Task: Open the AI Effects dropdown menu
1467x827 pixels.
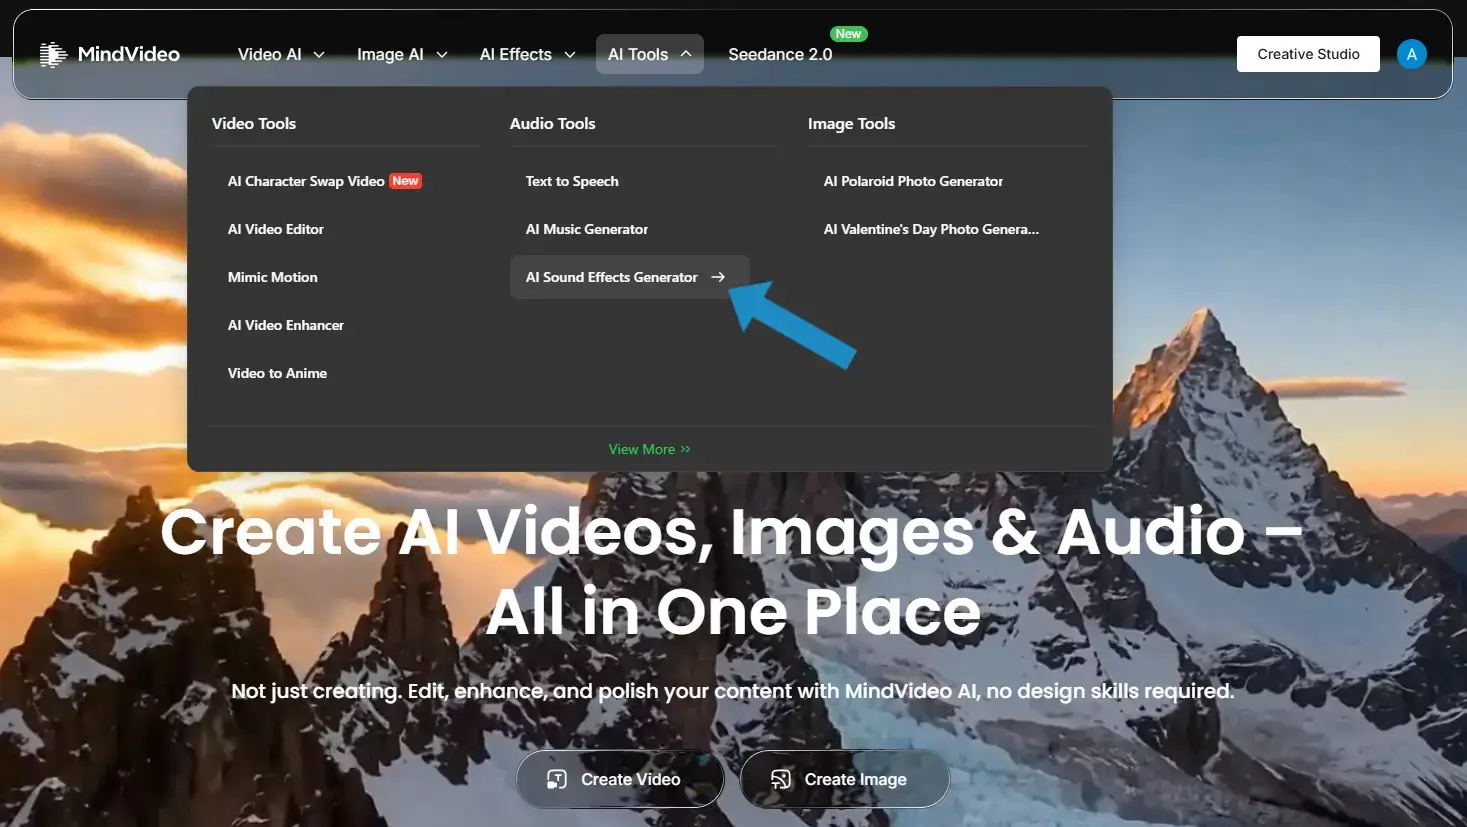Action: tap(527, 54)
